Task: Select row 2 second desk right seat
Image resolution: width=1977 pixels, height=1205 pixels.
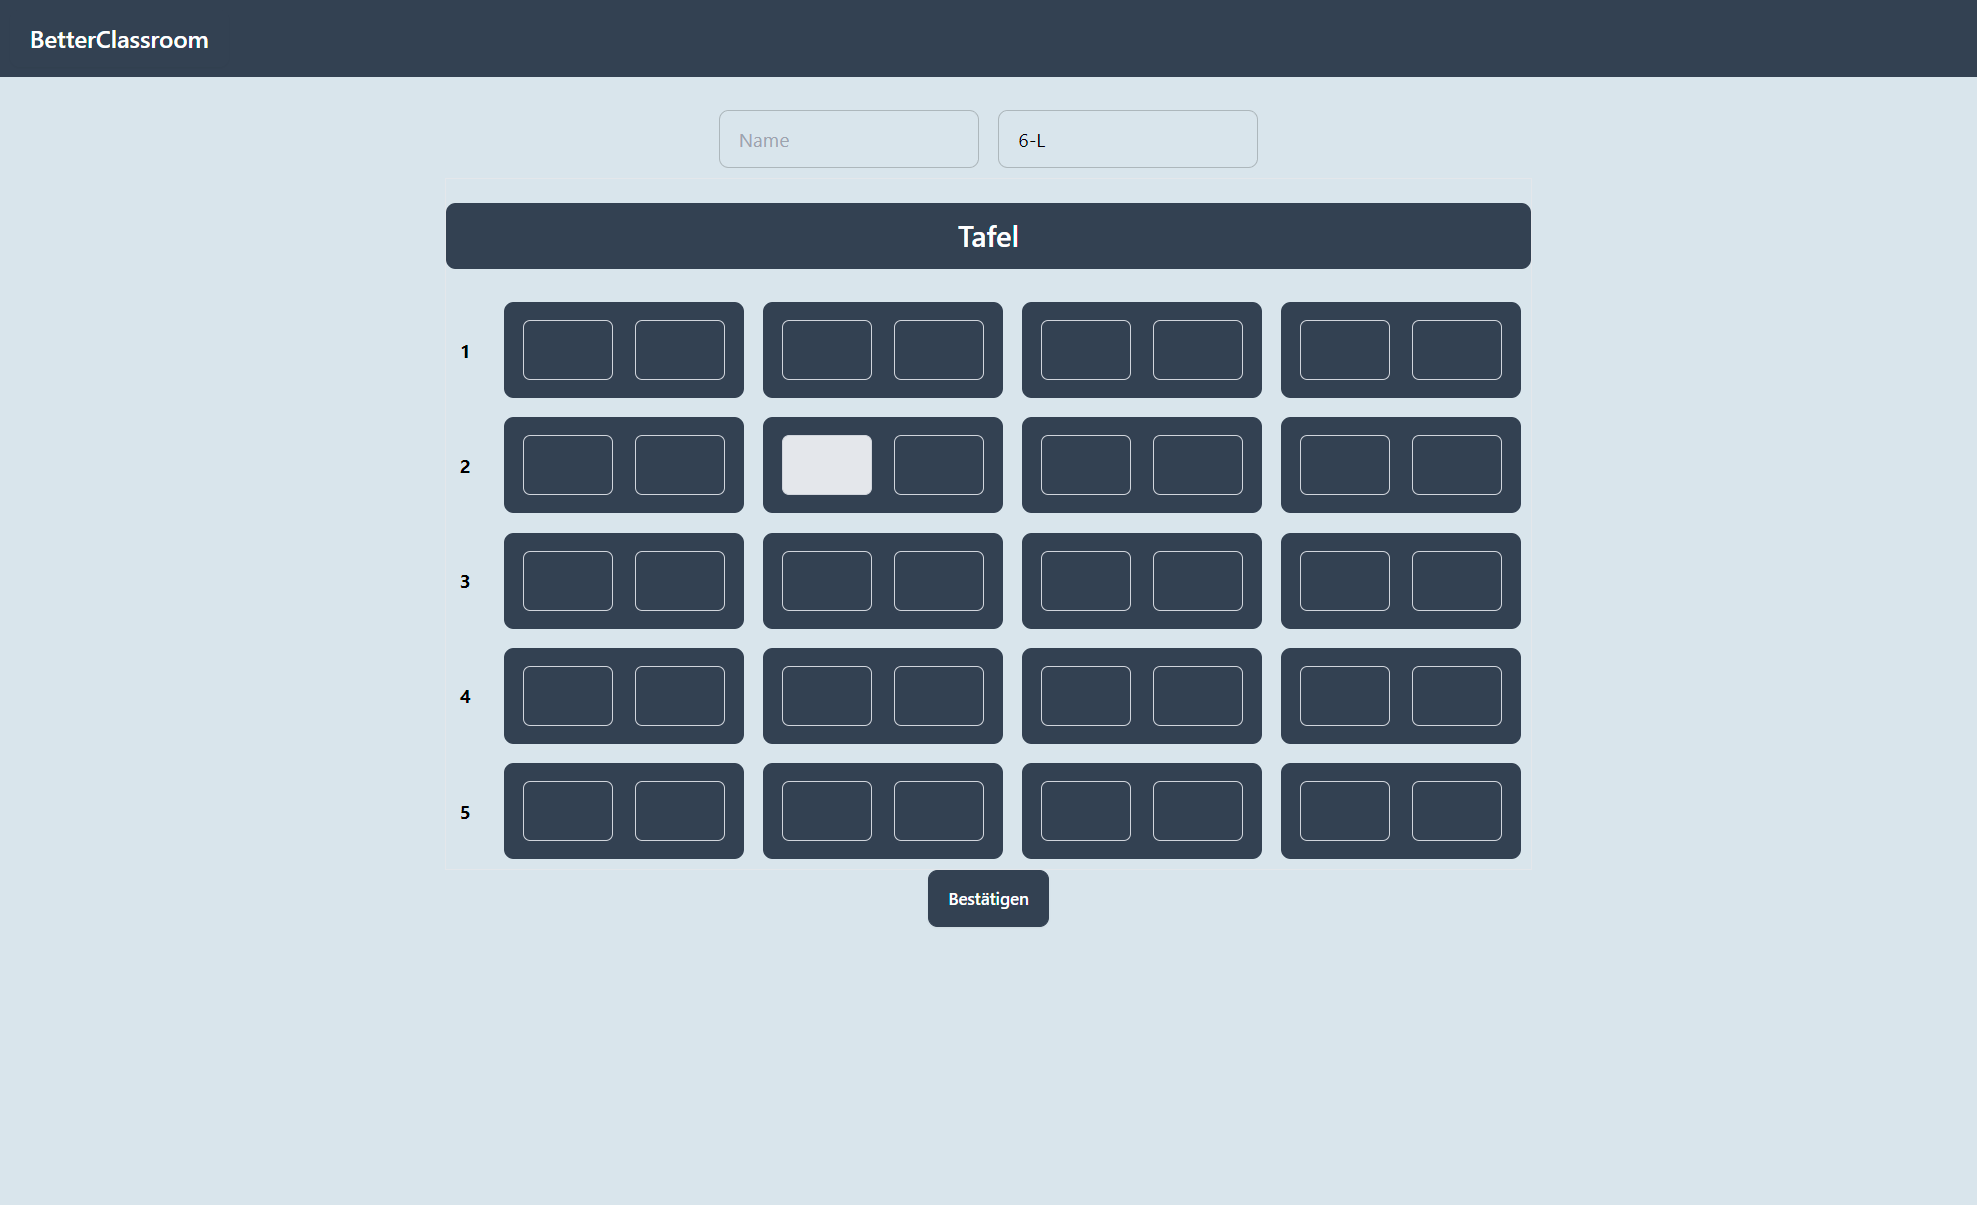Action: tap(938, 465)
